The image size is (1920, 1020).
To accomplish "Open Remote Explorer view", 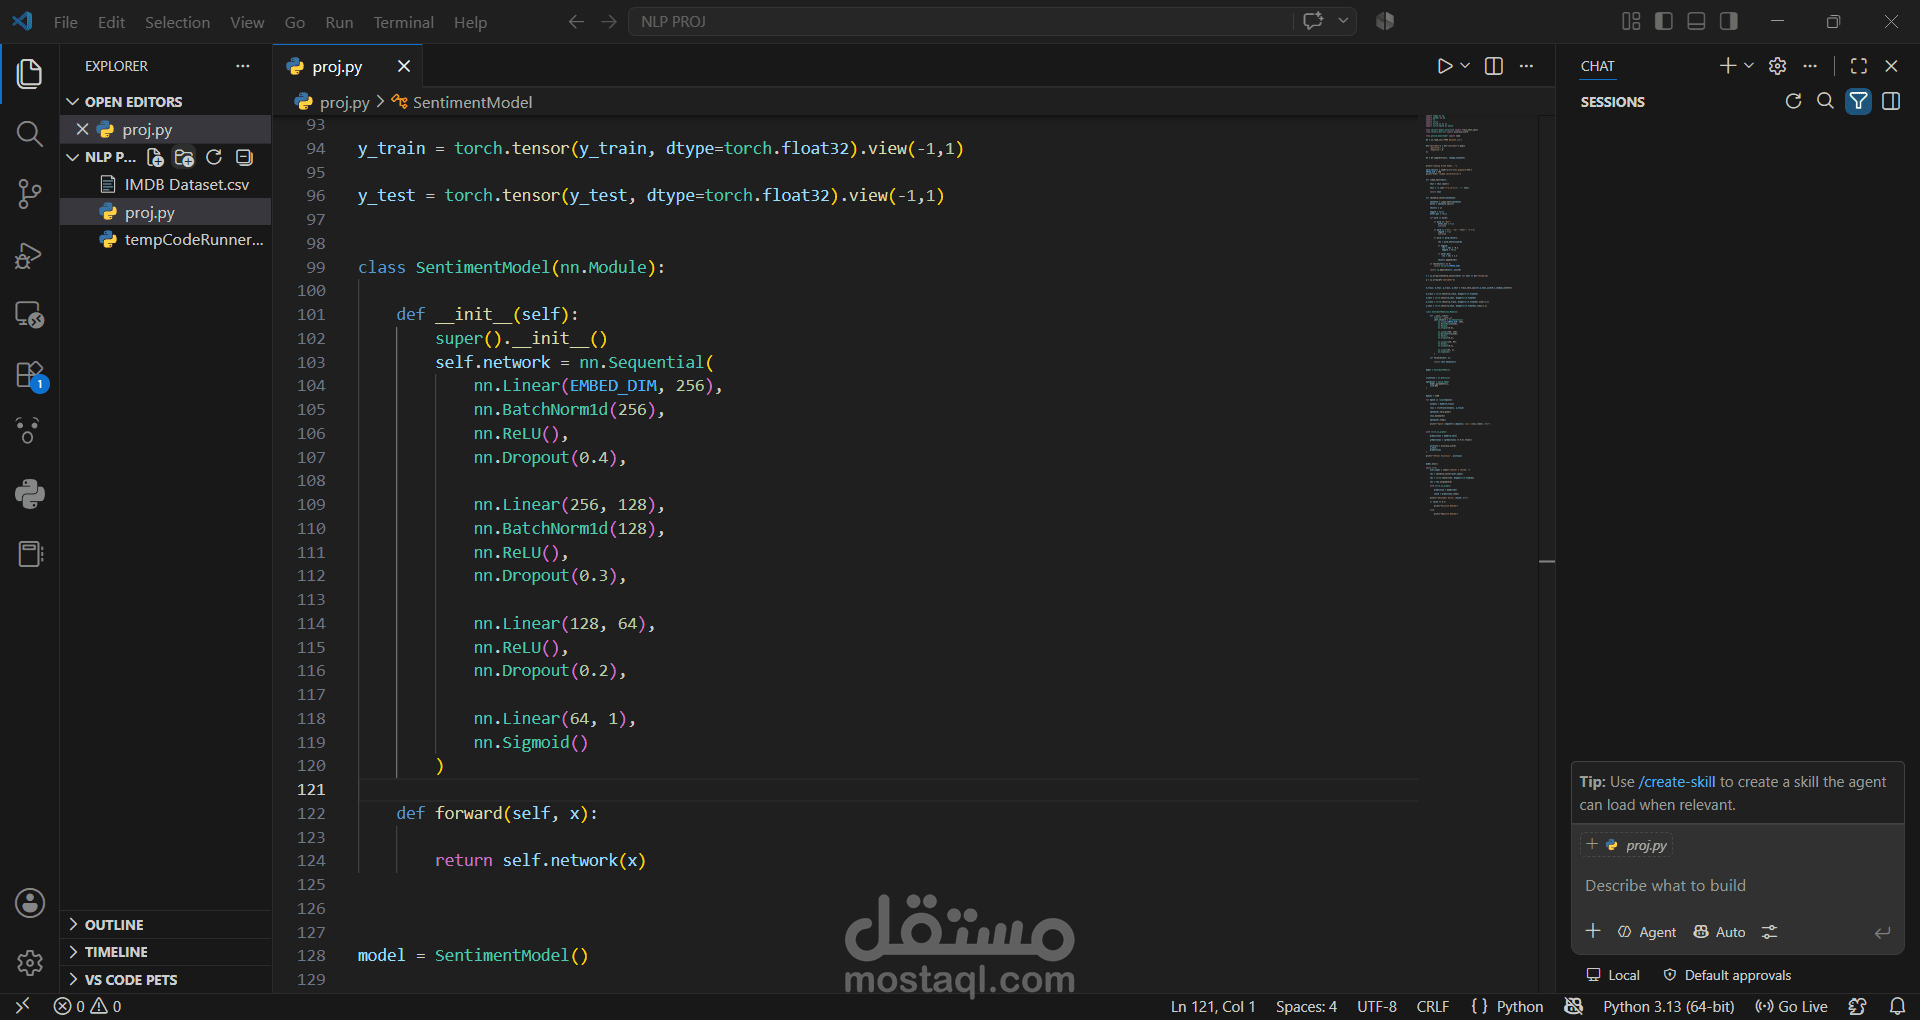I will click(29, 315).
